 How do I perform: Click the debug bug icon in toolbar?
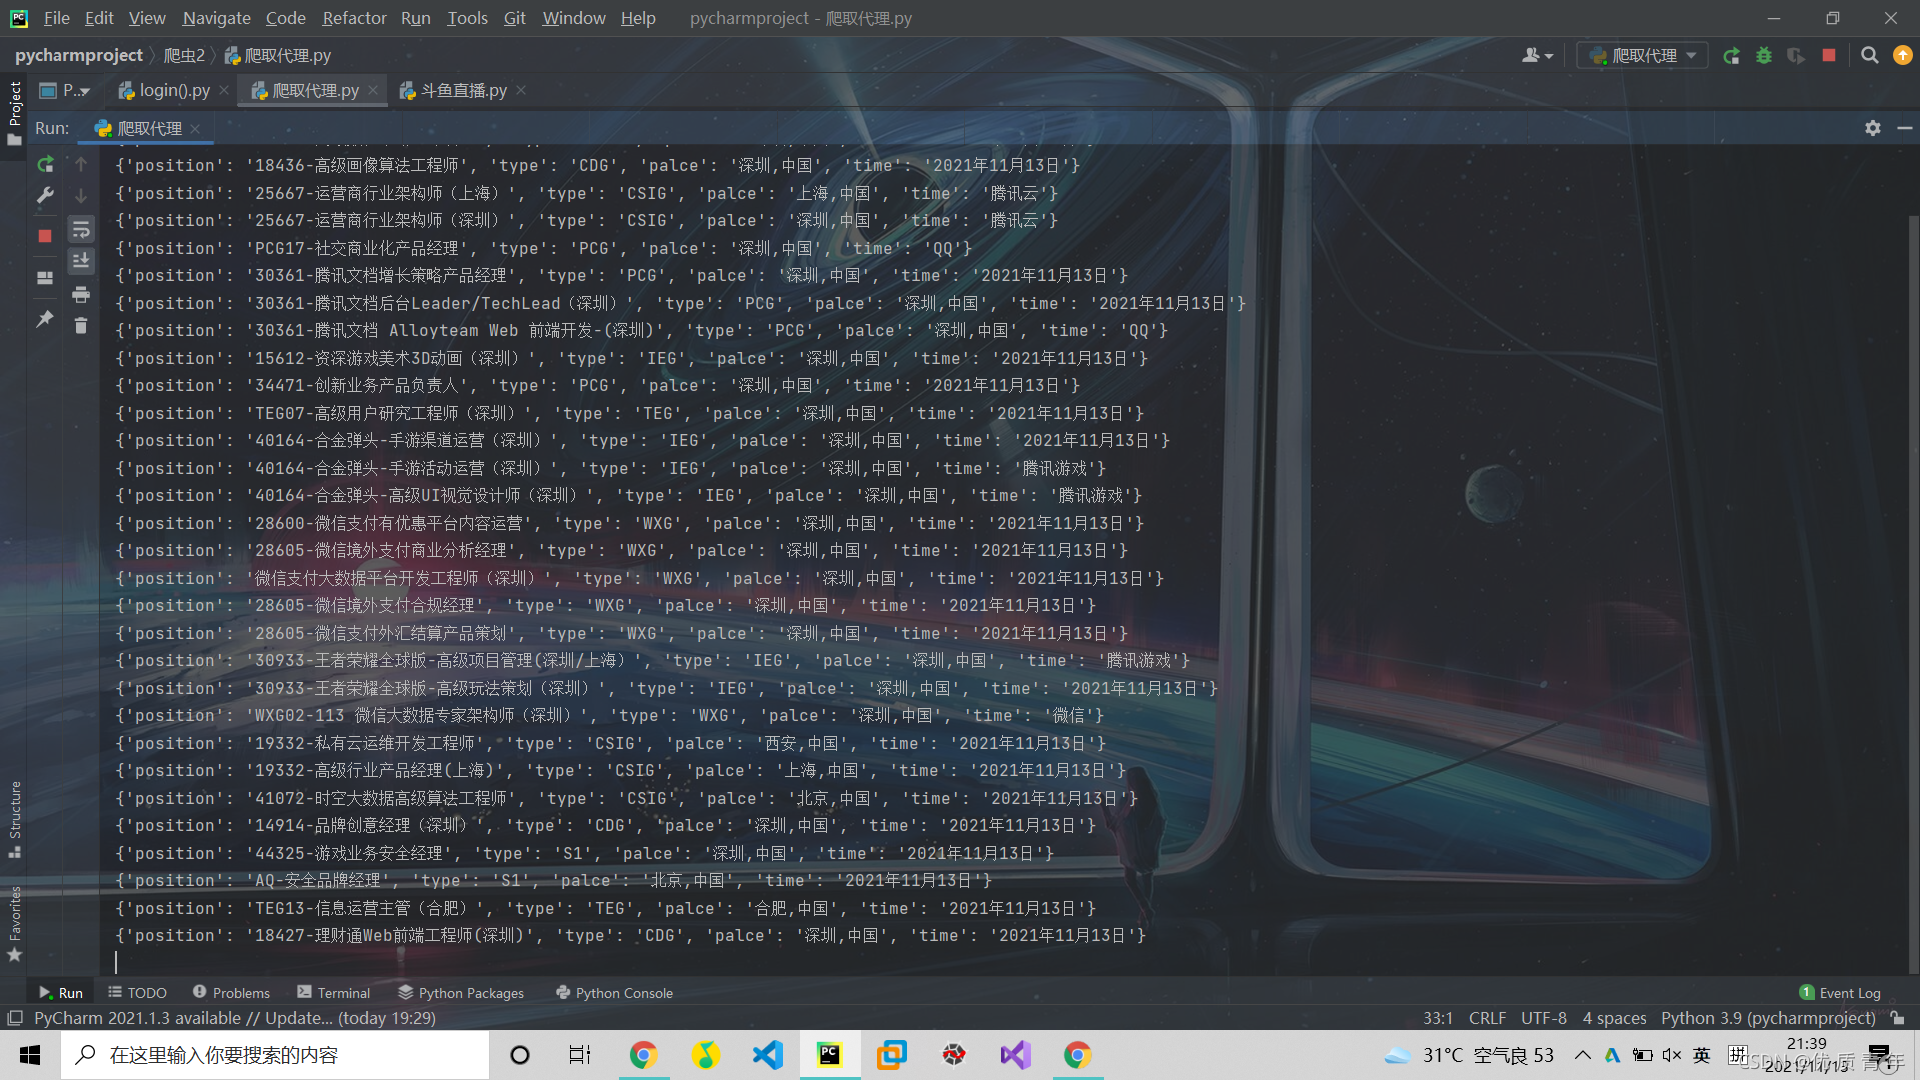pos(1764,56)
